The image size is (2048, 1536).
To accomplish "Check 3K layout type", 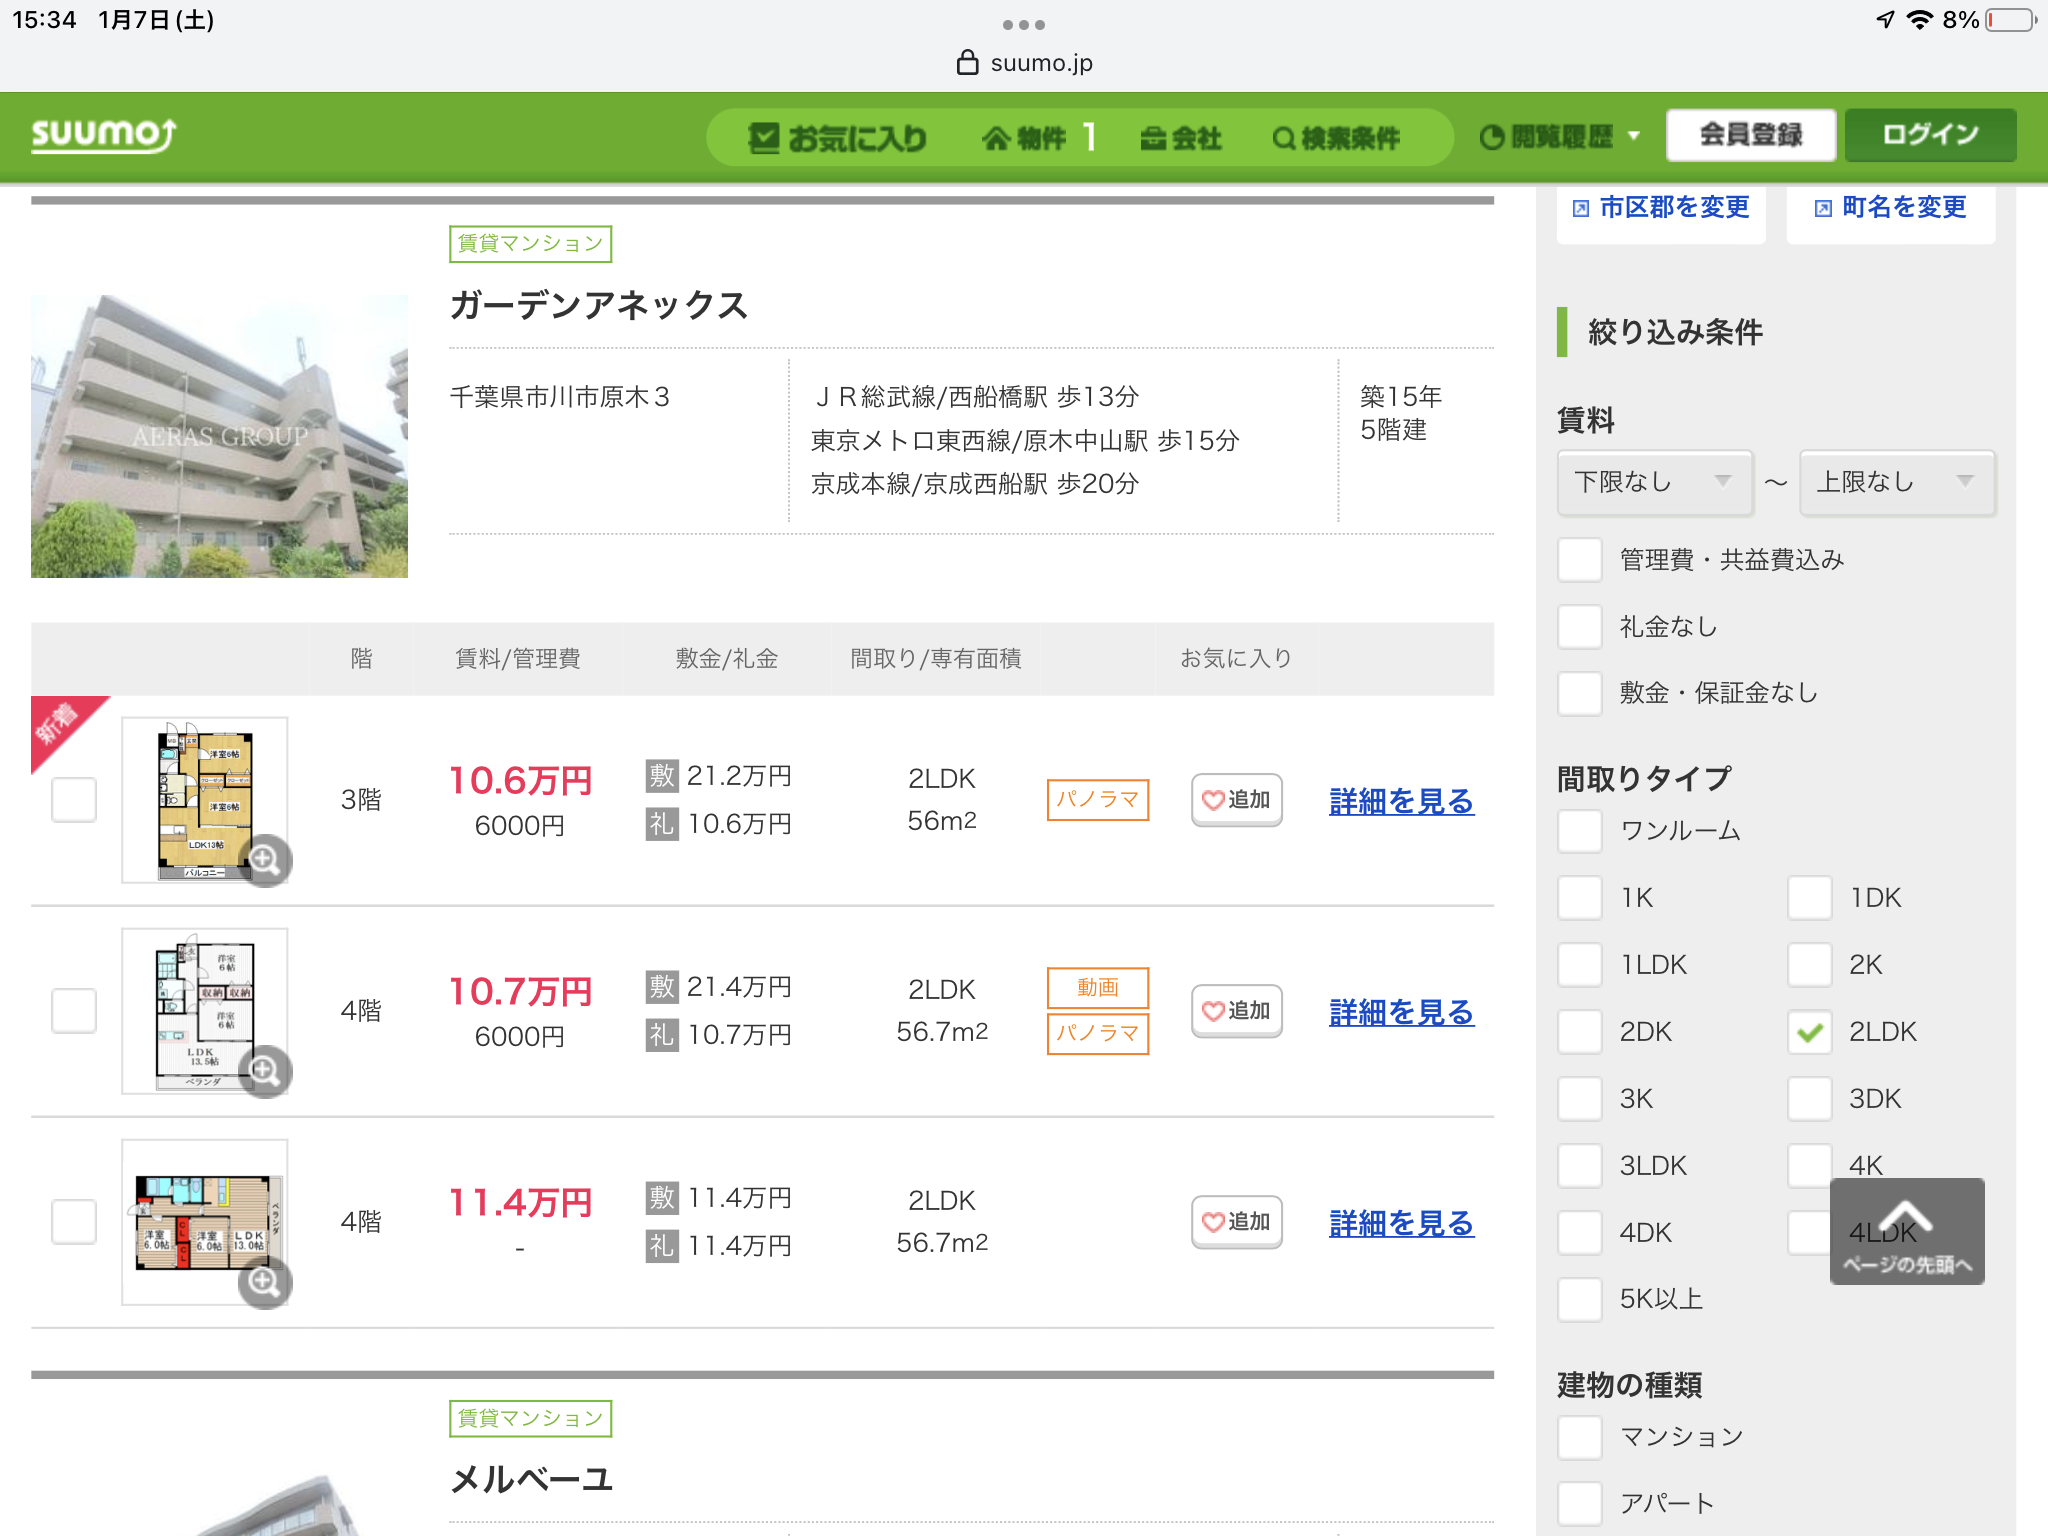I will pyautogui.click(x=1580, y=1099).
